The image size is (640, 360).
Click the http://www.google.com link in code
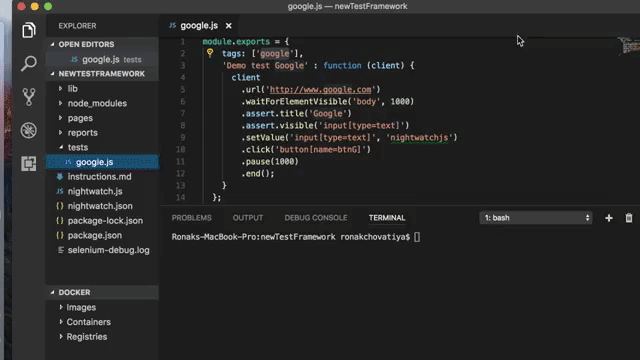coord(320,89)
